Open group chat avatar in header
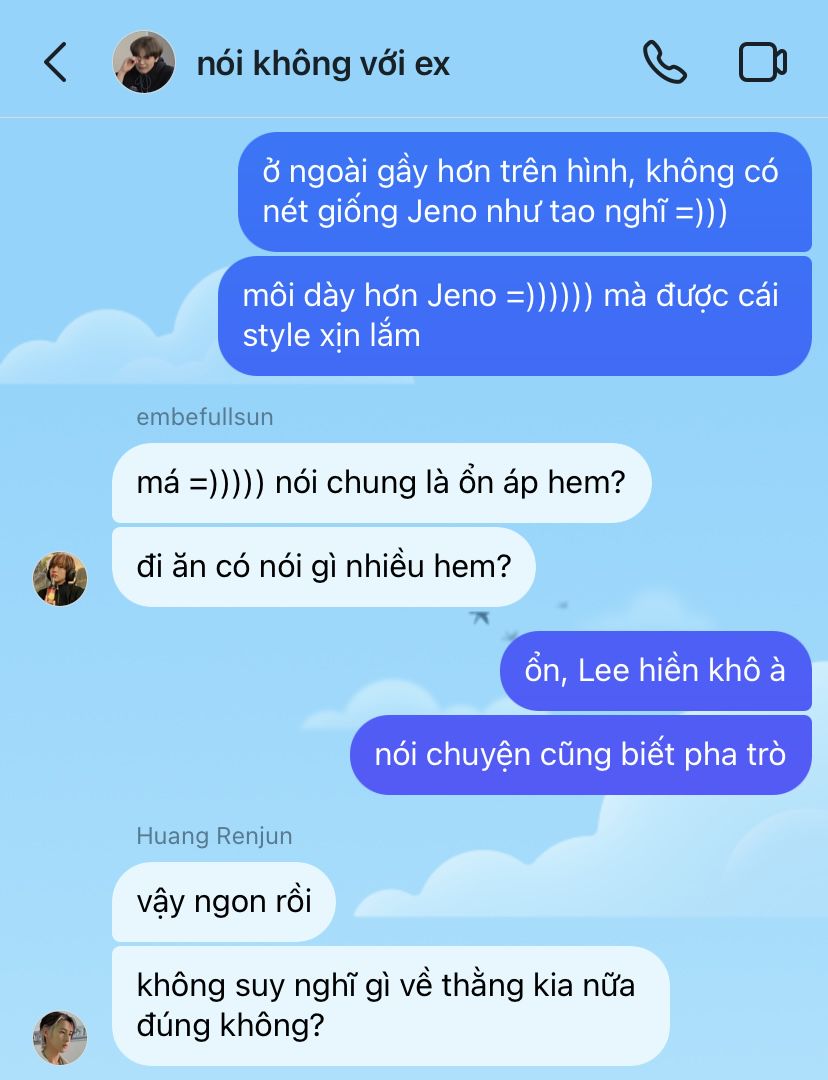Image resolution: width=828 pixels, height=1080 pixels. (x=143, y=62)
